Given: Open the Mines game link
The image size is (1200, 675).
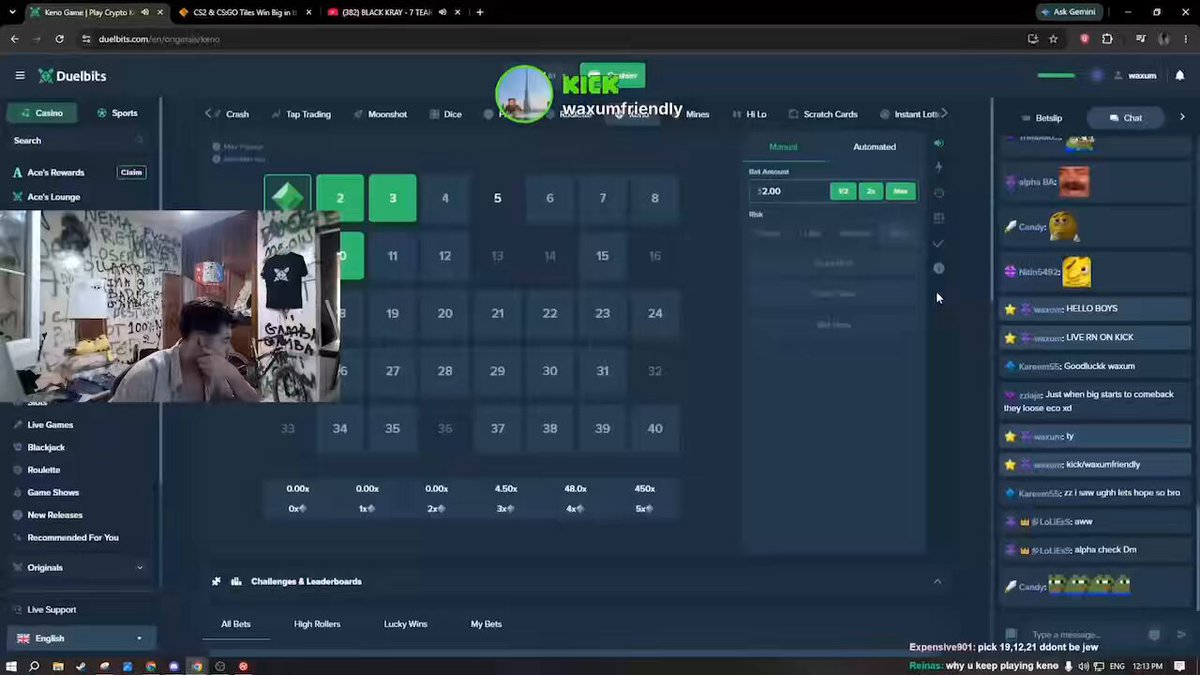Looking at the screenshot, I should point(697,114).
